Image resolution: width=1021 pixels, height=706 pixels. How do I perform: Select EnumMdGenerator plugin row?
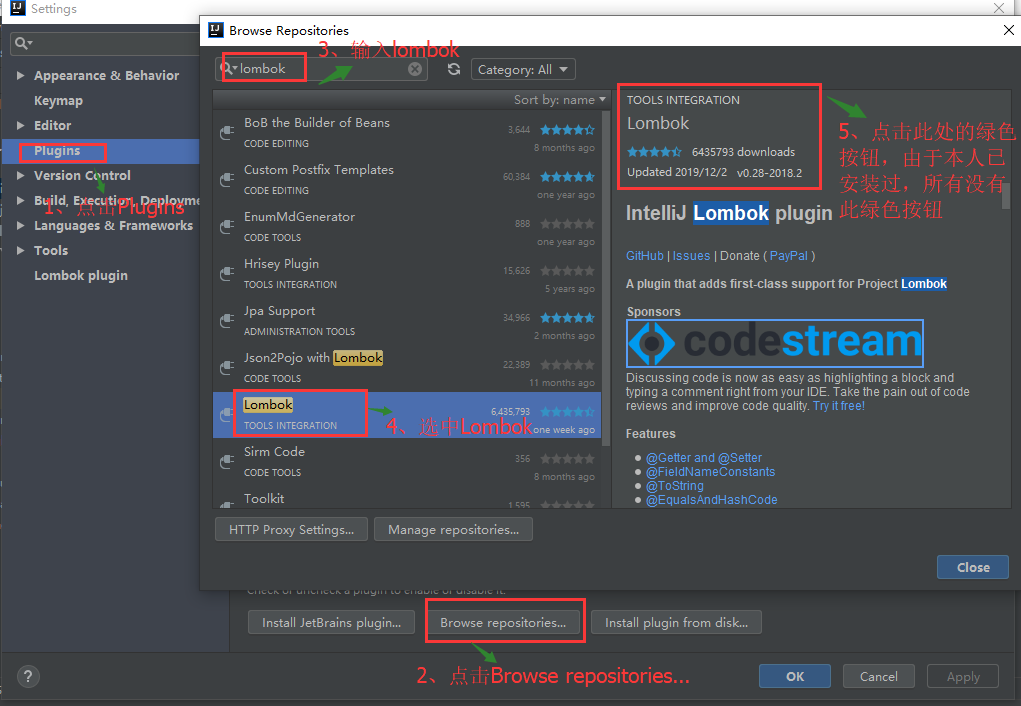(407, 227)
